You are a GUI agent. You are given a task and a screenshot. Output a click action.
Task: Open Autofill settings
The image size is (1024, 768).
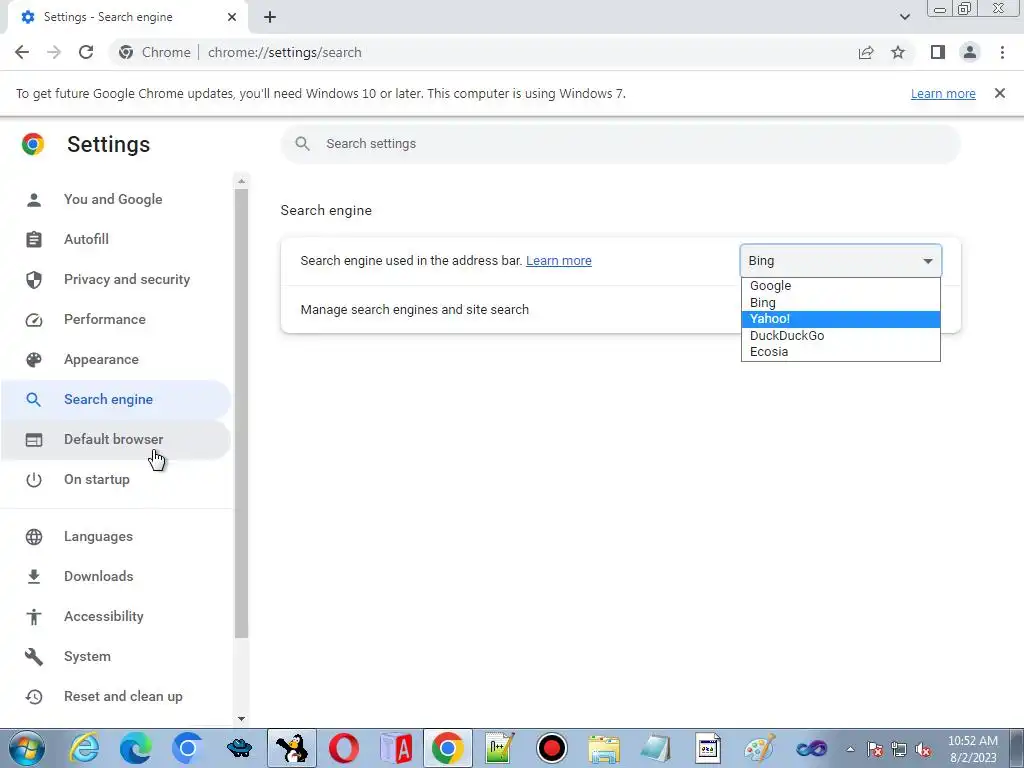[116, 239]
